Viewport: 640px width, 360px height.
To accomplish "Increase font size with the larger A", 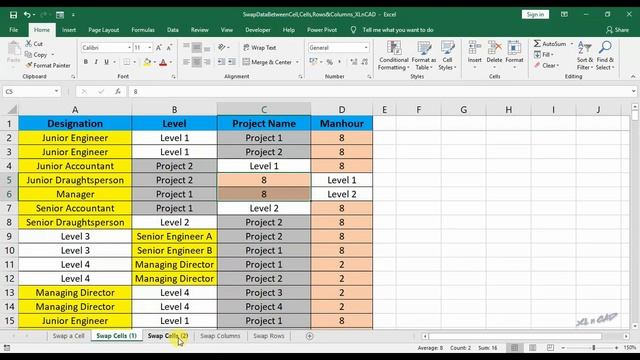I will click(159, 48).
